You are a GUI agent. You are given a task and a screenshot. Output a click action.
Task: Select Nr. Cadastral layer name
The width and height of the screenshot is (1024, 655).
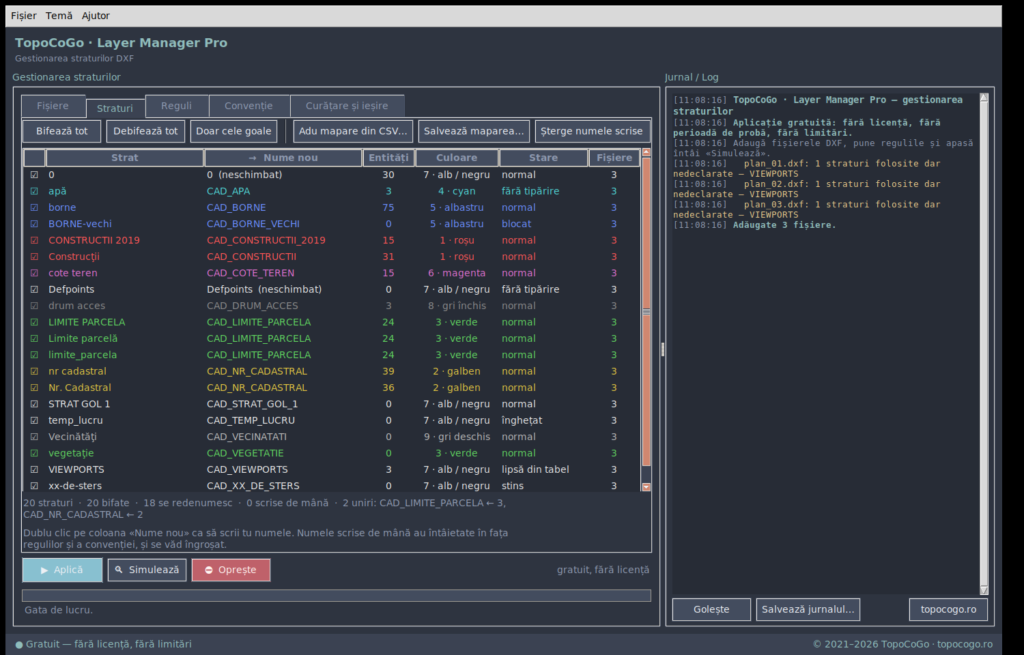pos(80,388)
